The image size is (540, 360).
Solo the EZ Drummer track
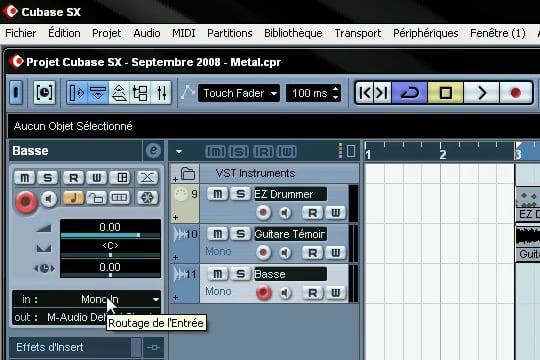tap(240, 194)
